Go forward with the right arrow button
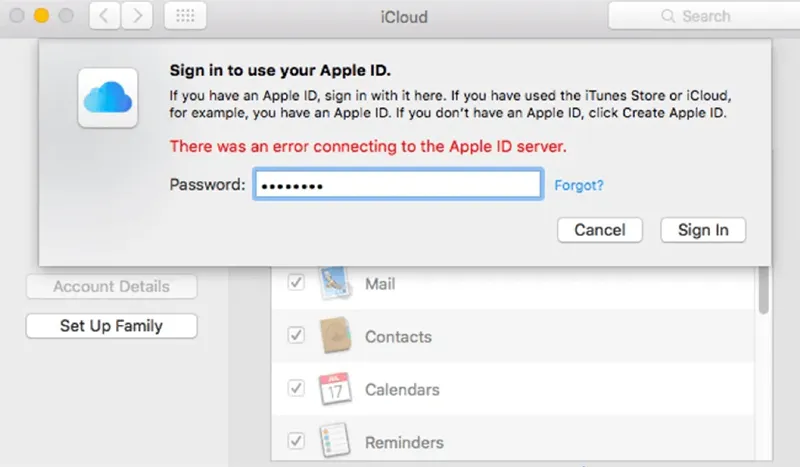This screenshot has width=800, height=467. pyautogui.click(x=137, y=16)
